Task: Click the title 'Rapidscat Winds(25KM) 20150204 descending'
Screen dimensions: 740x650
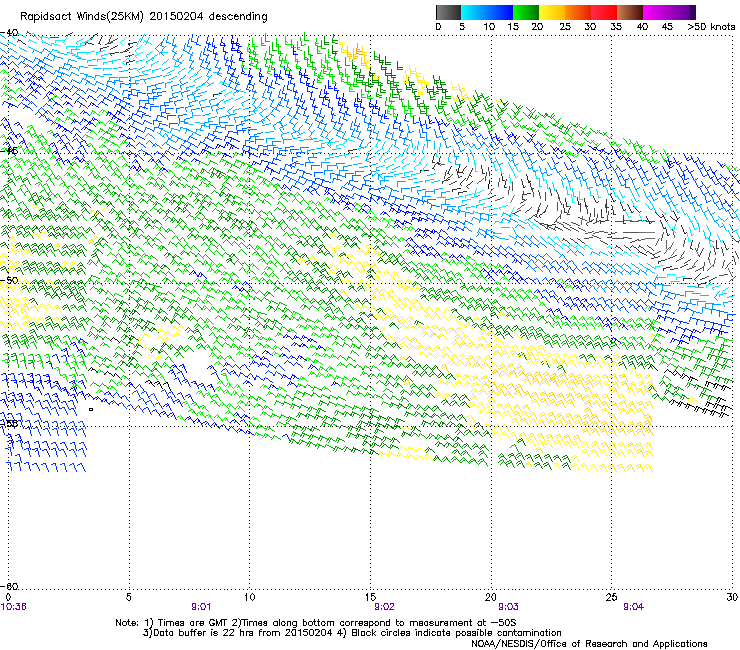Action: pyautogui.click(x=144, y=17)
